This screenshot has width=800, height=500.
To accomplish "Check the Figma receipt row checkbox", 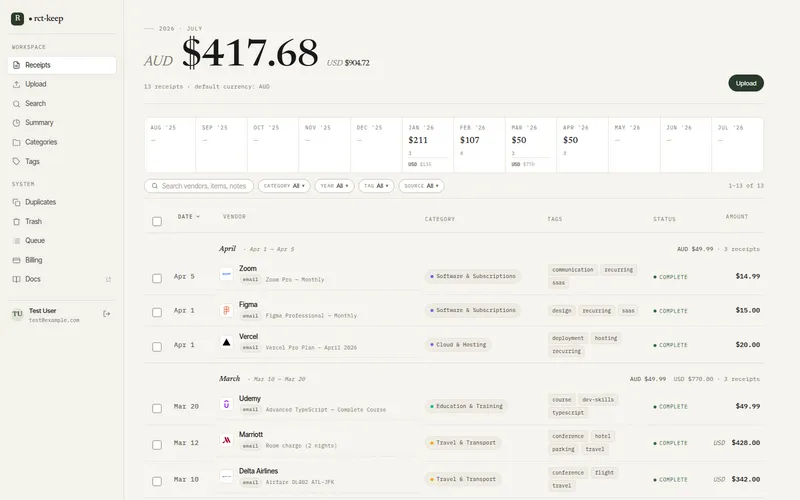I will (x=157, y=312).
